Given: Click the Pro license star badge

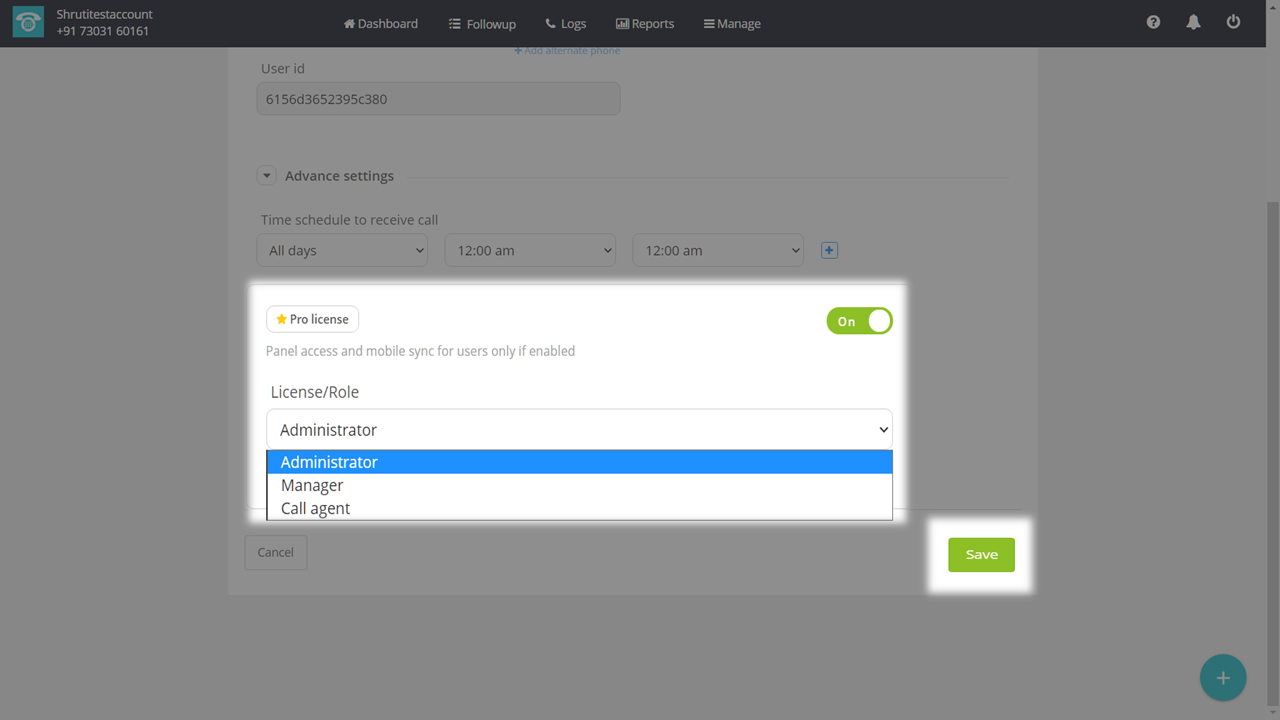Looking at the screenshot, I should (x=312, y=319).
